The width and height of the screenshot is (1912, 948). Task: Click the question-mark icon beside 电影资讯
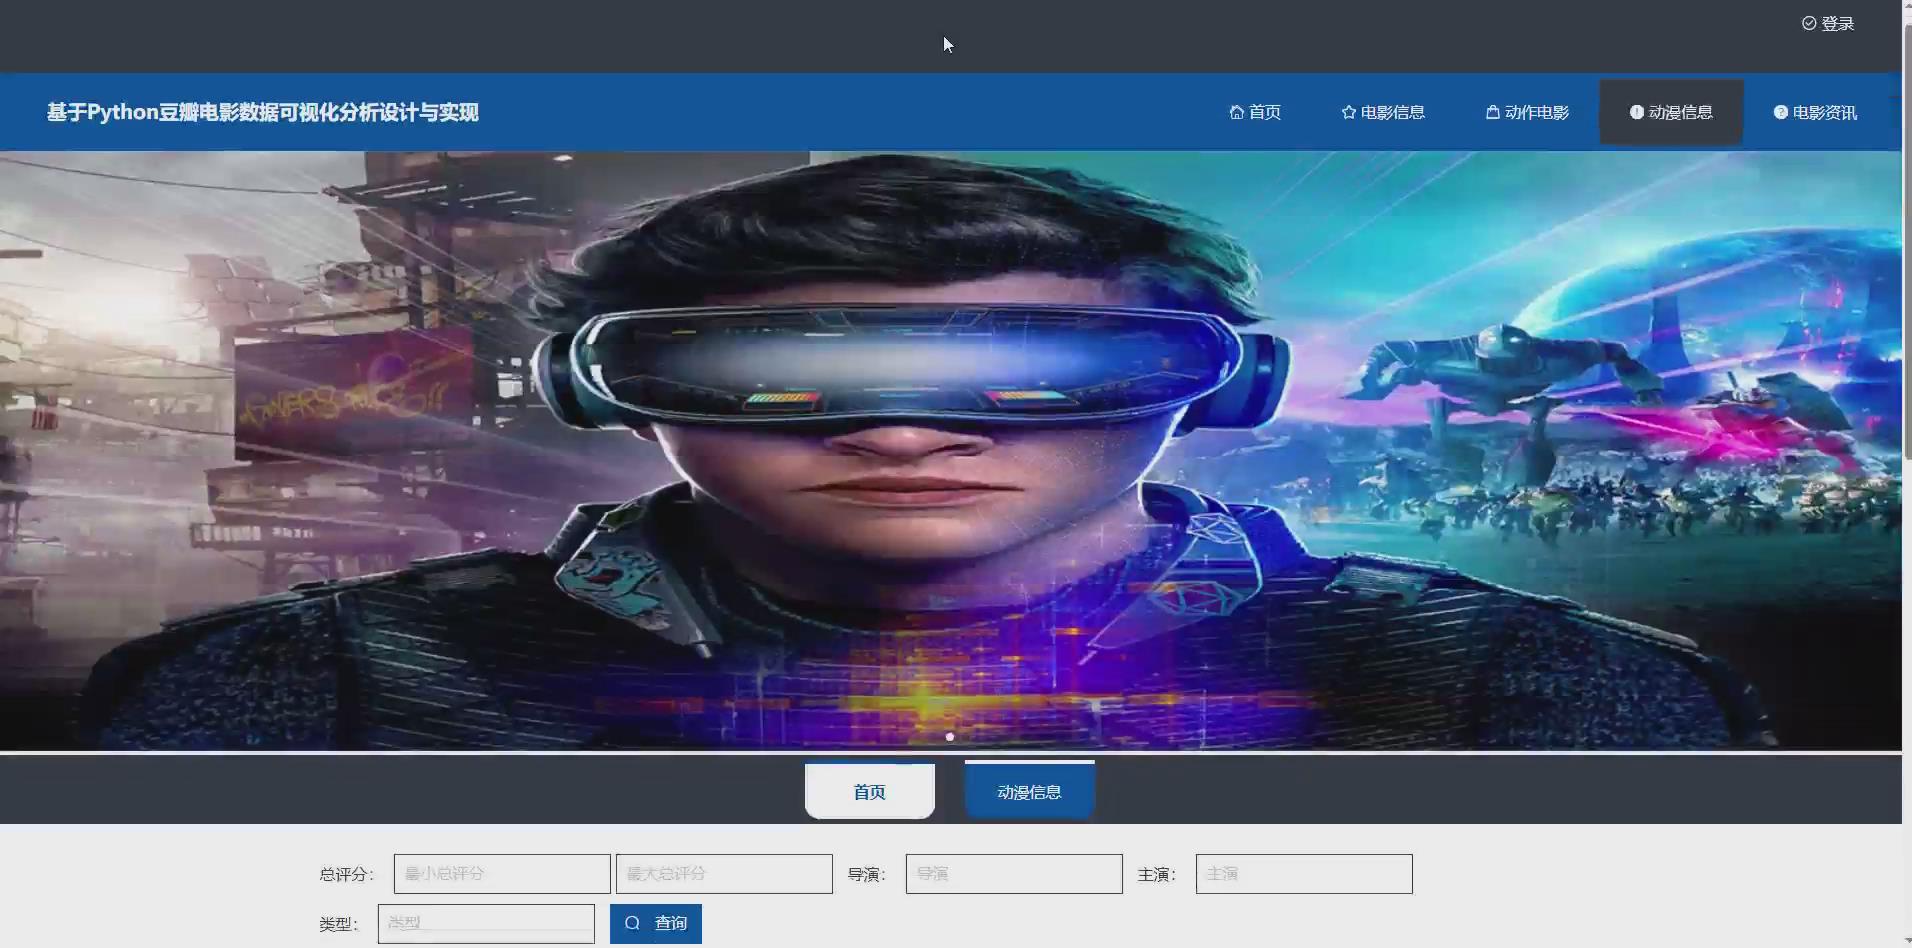coord(1780,112)
